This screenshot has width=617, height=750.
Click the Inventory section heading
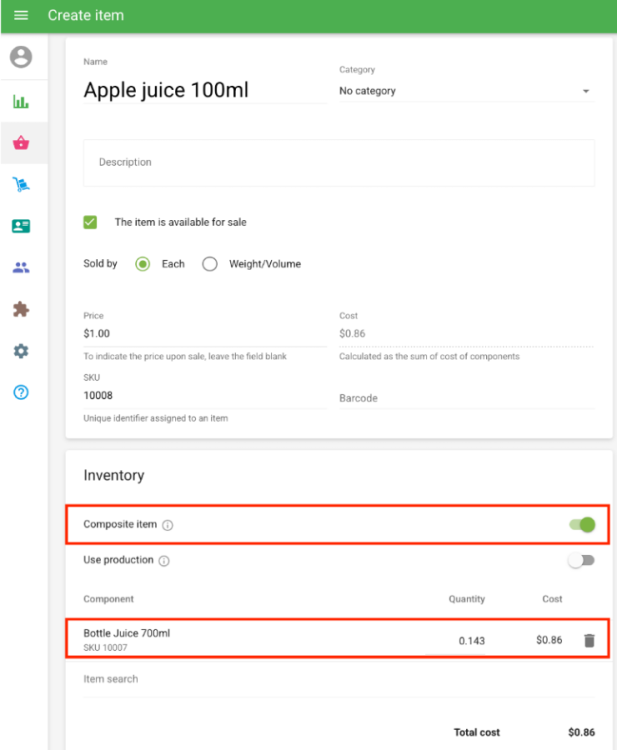pos(114,475)
